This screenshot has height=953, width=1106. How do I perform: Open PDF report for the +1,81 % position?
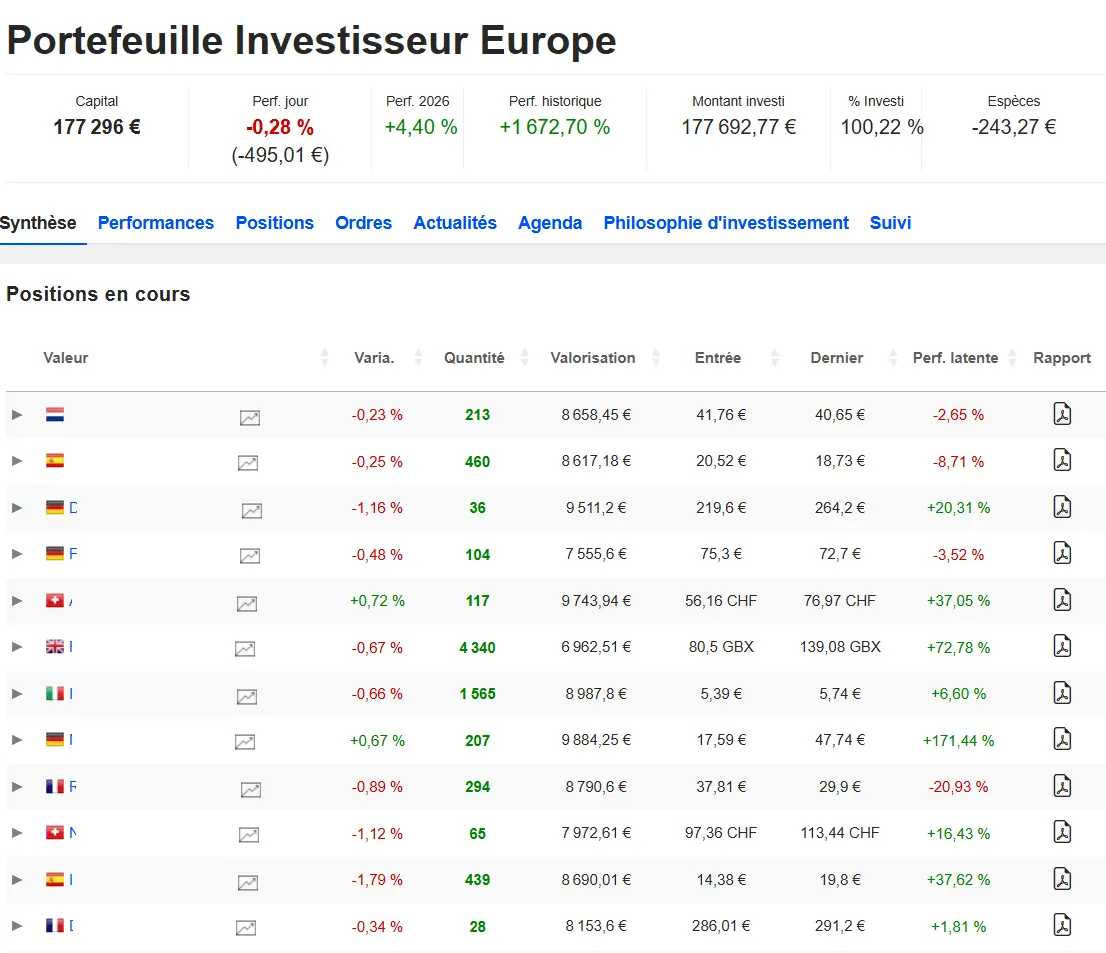(1062, 925)
